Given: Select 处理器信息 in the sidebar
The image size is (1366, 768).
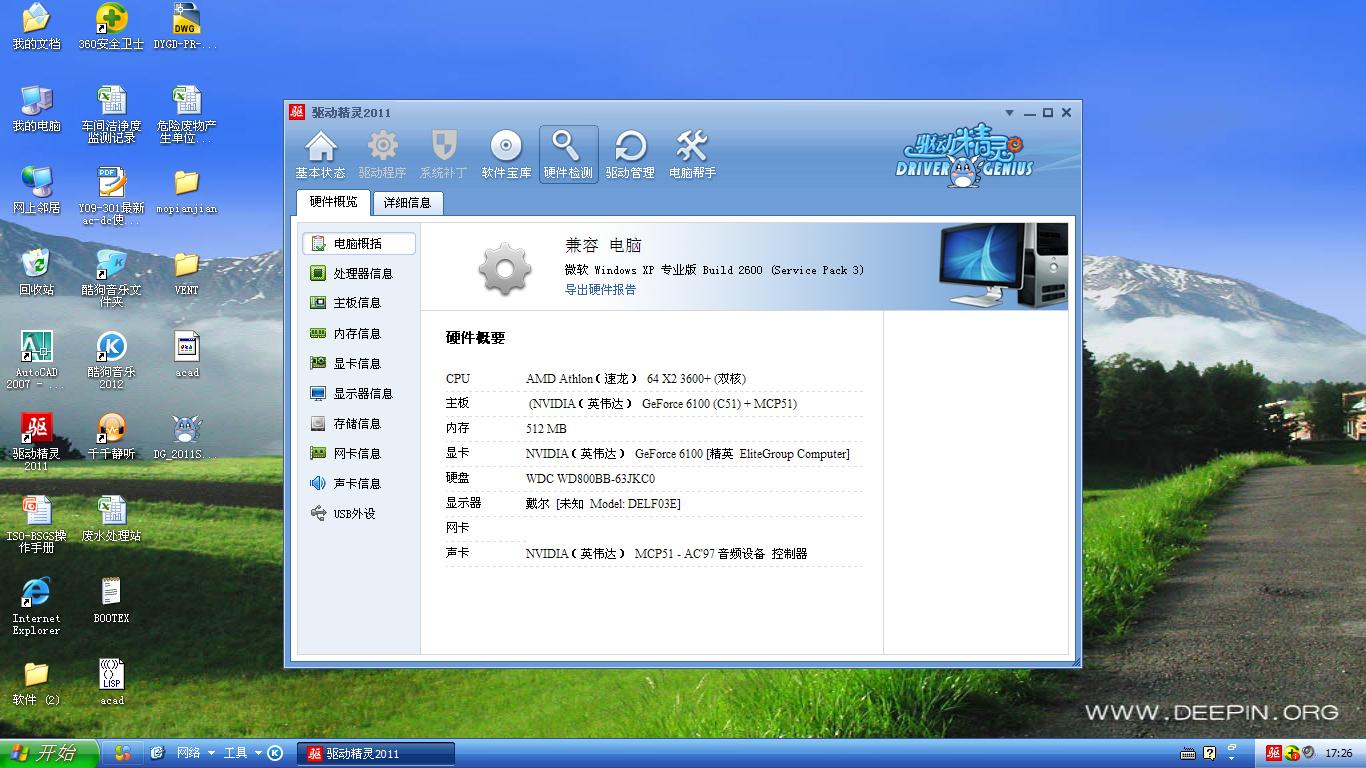Looking at the screenshot, I should point(358,273).
